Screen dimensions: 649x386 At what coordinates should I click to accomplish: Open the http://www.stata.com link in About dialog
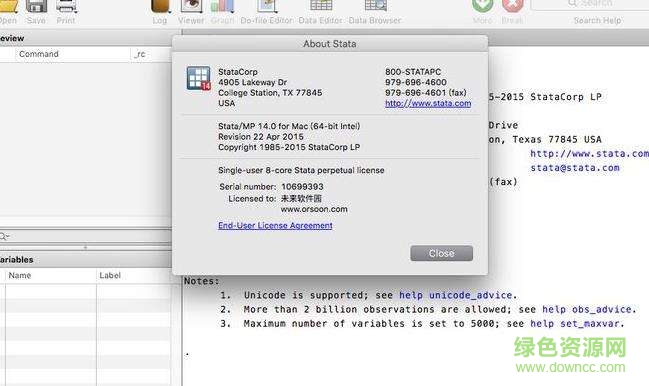pos(428,103)
